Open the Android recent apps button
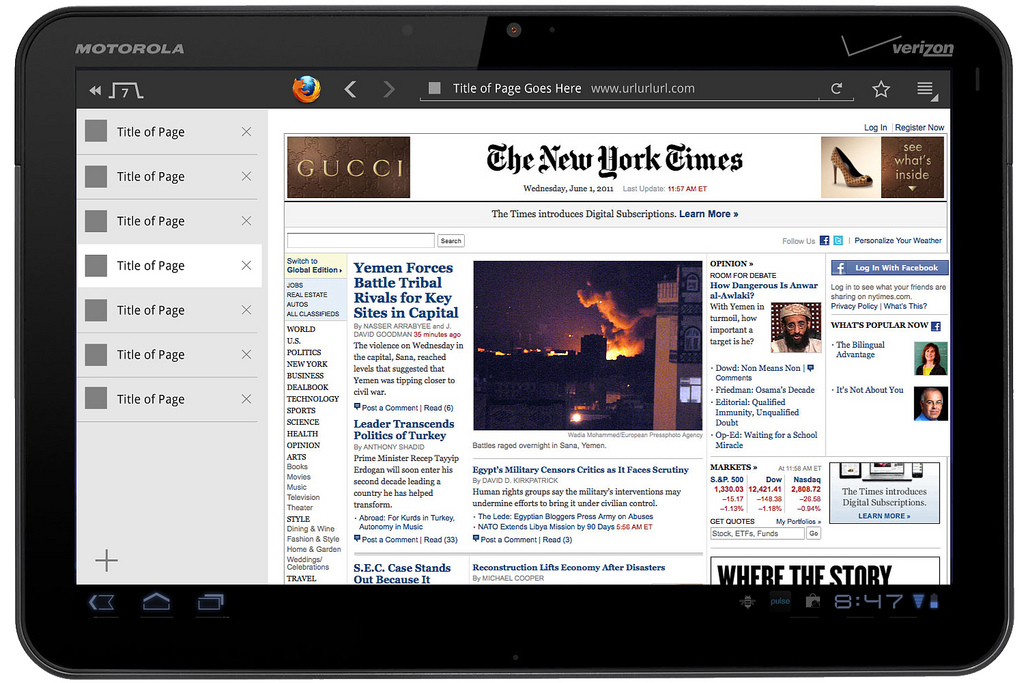1024x683 pixels. 210,601
